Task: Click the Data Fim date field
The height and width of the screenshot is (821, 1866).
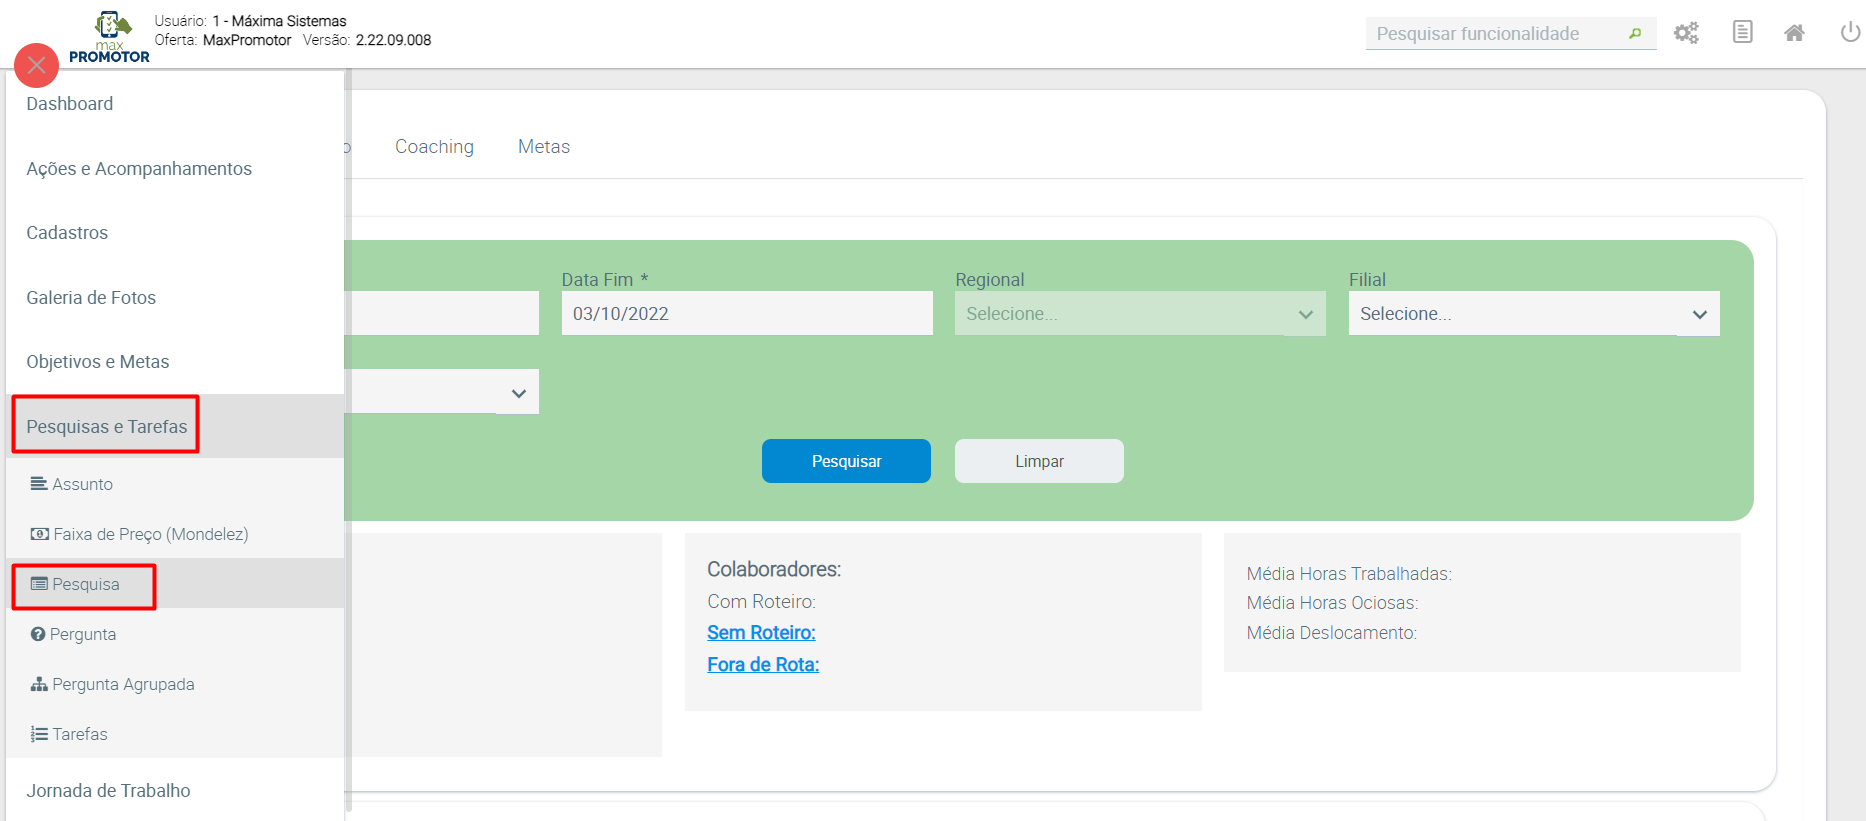Action: coord(747,314)
